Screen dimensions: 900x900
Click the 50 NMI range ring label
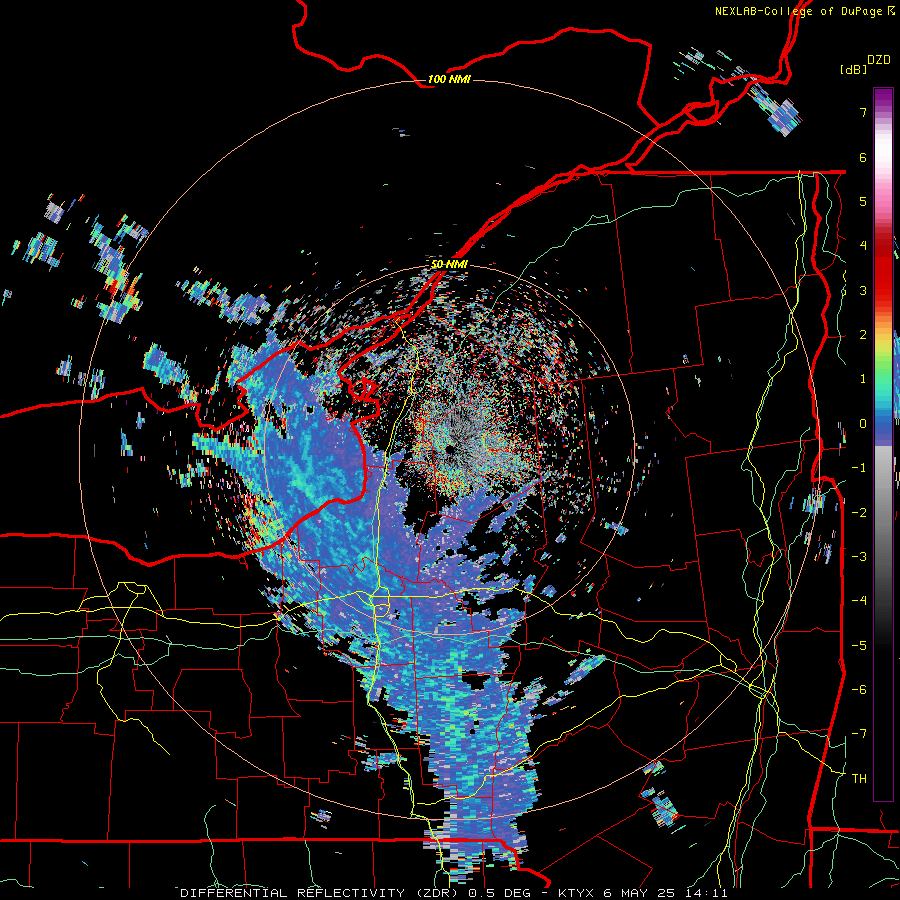pyautogui.click(x=449, y=264)
